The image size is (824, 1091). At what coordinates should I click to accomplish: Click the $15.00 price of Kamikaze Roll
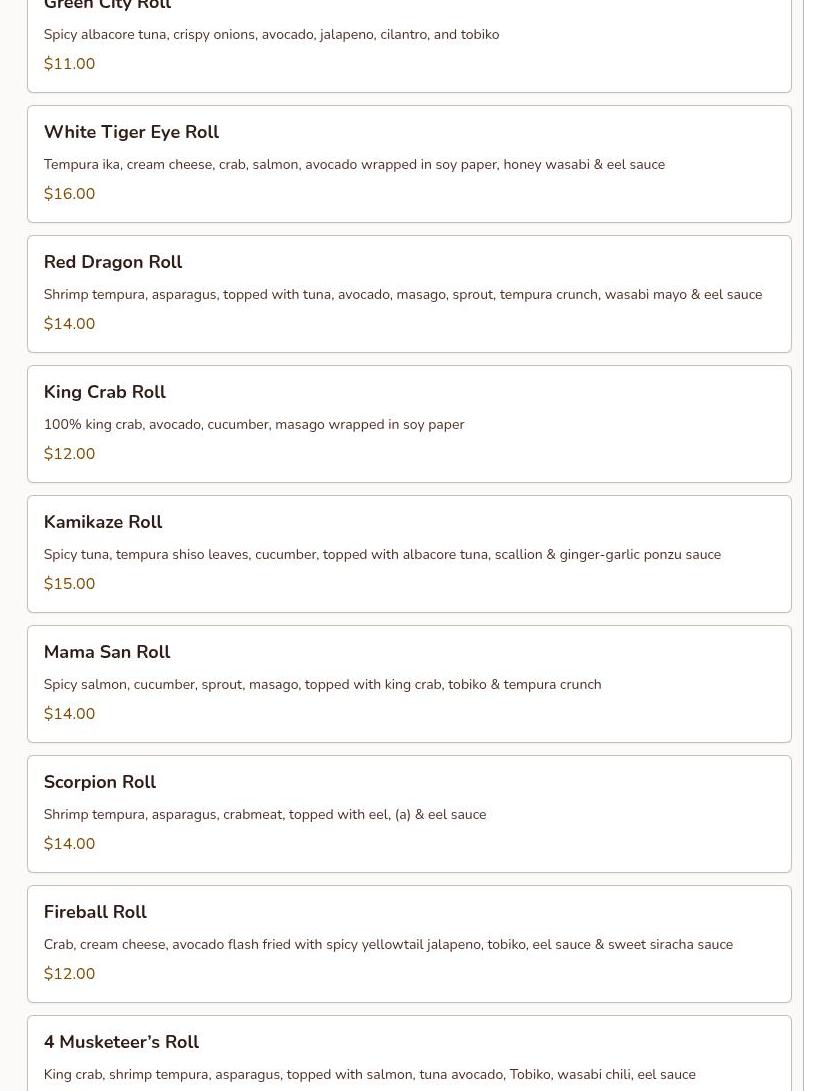tap(70, 584)
